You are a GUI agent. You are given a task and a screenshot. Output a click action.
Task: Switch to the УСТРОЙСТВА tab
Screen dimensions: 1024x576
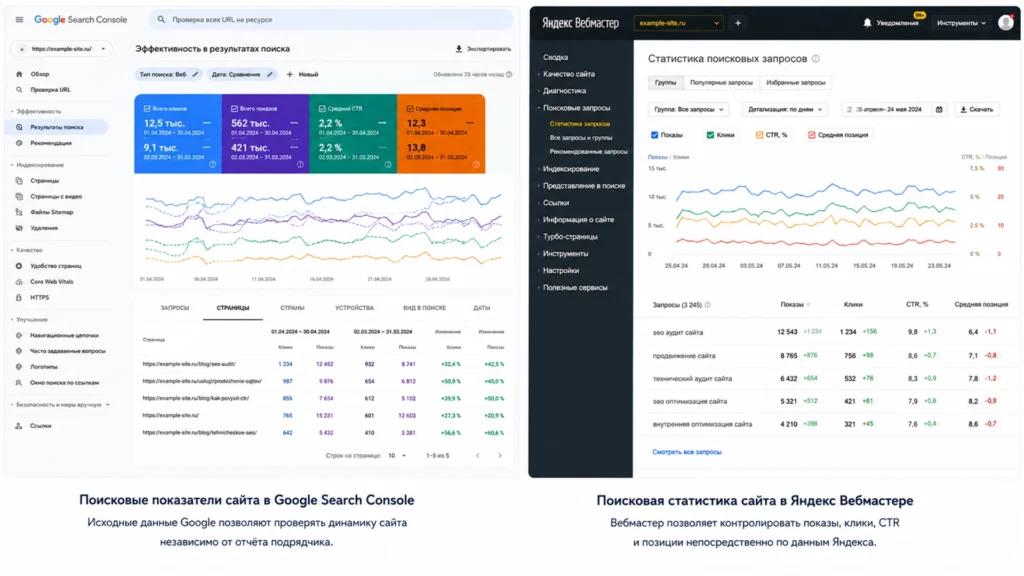pyautogui.click(x=355, y=308)
